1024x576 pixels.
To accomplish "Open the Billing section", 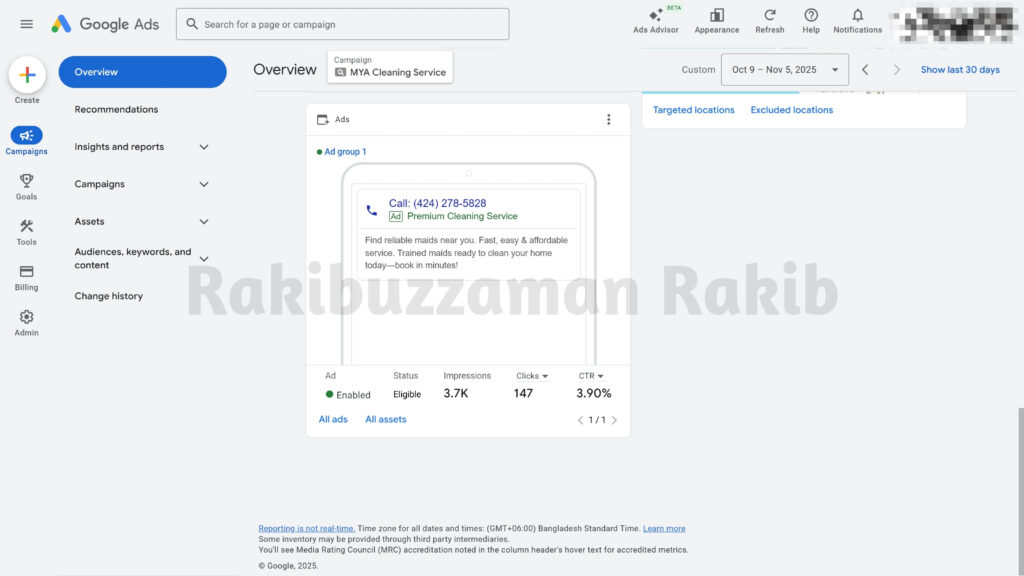I will [26, 277].
